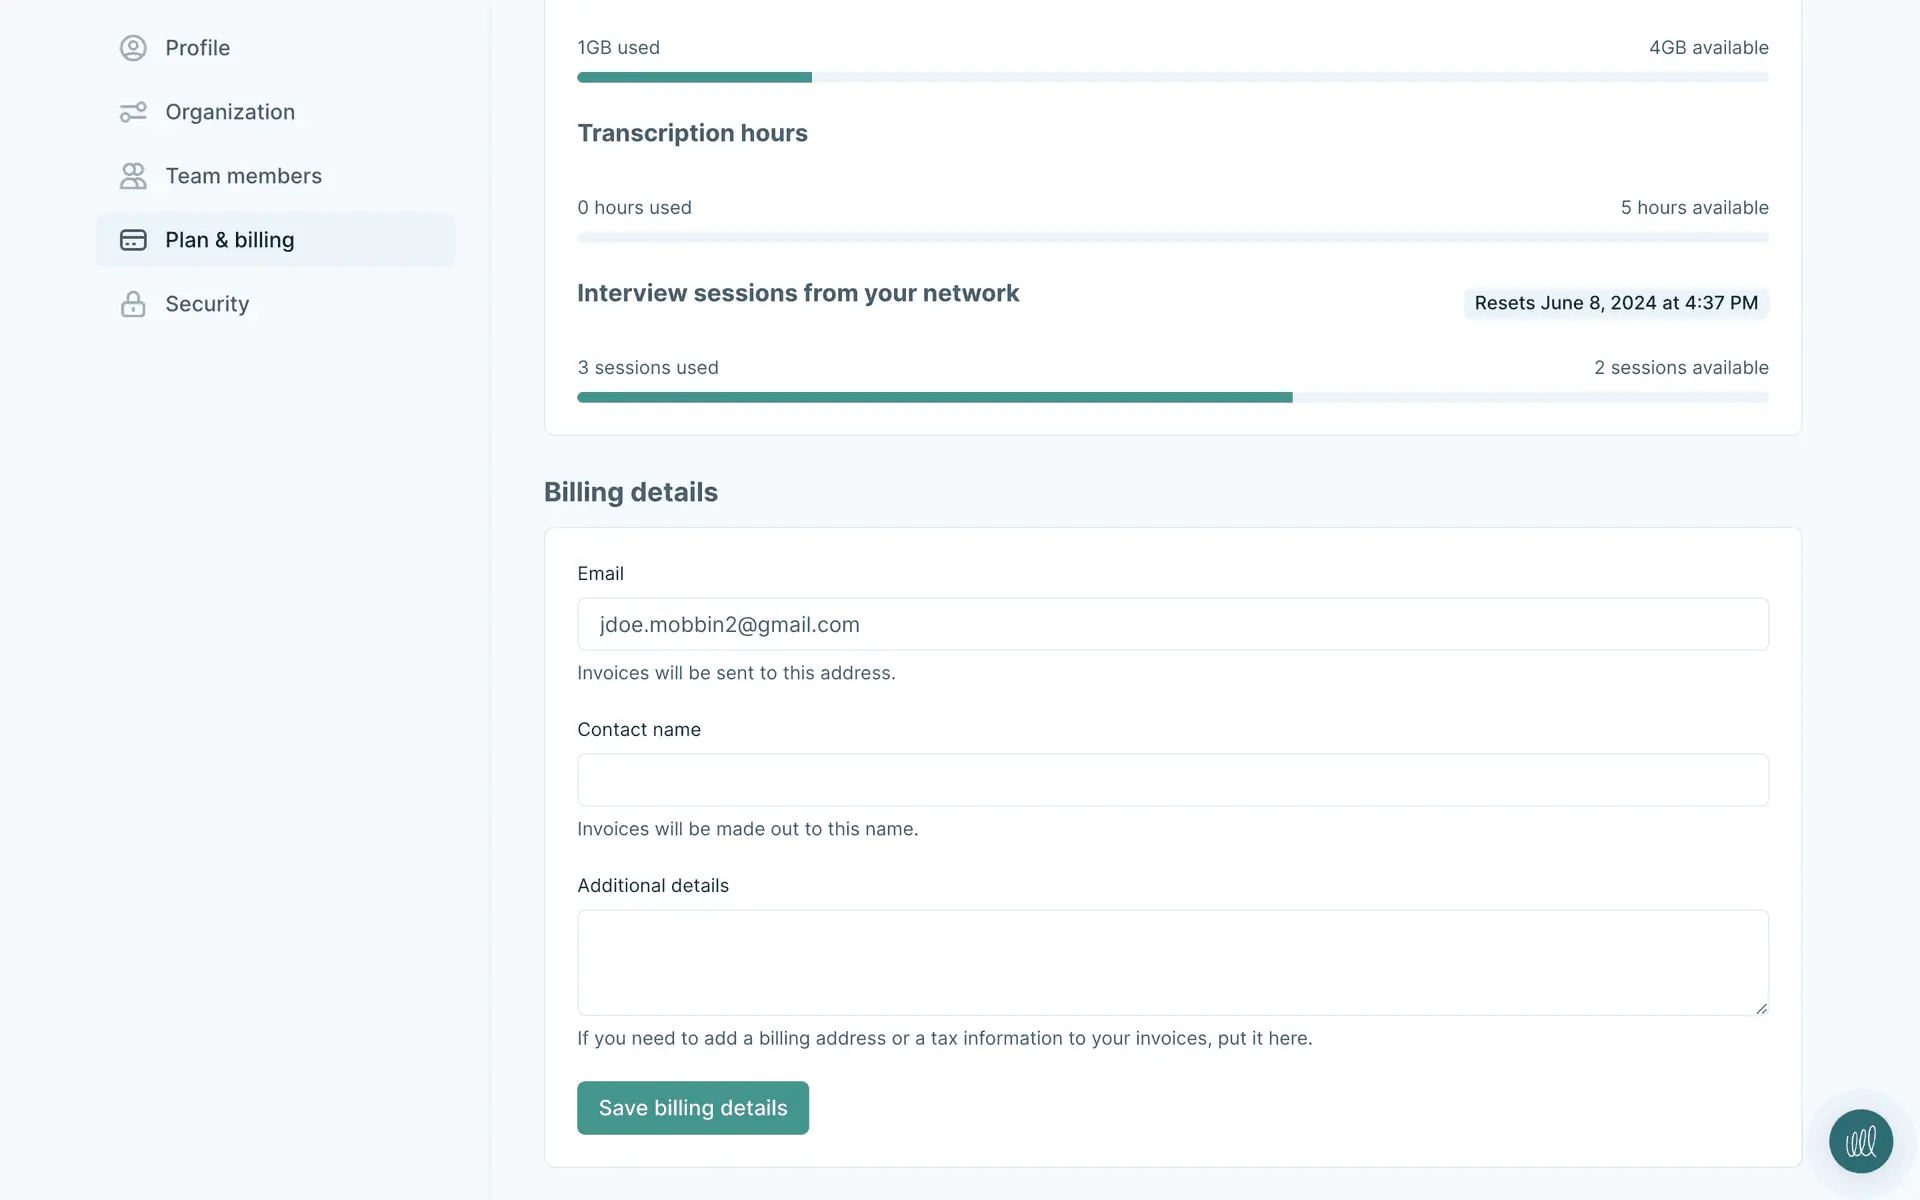This screenshot has width=1920, height=1200.
Task: Click the Additional details text area
Action: tap(1172, 962)
